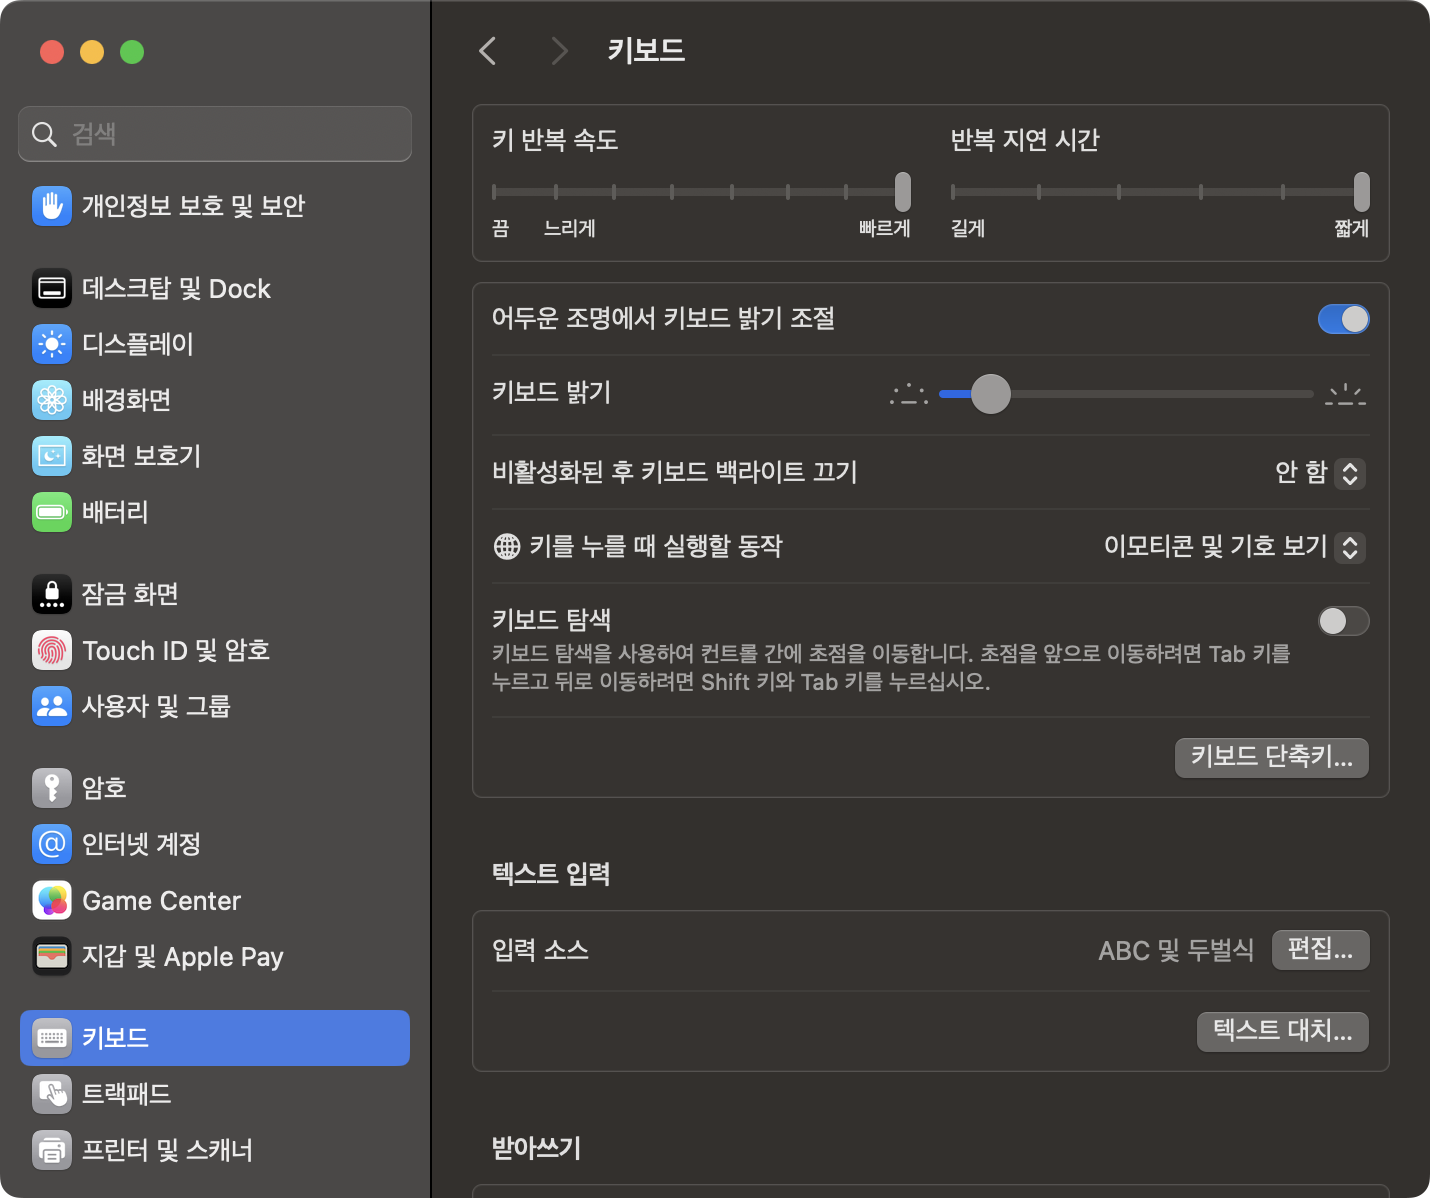Screen dimensions: 1430x1198
Task: Click the 느리게 label
Action: pos(570,228)
